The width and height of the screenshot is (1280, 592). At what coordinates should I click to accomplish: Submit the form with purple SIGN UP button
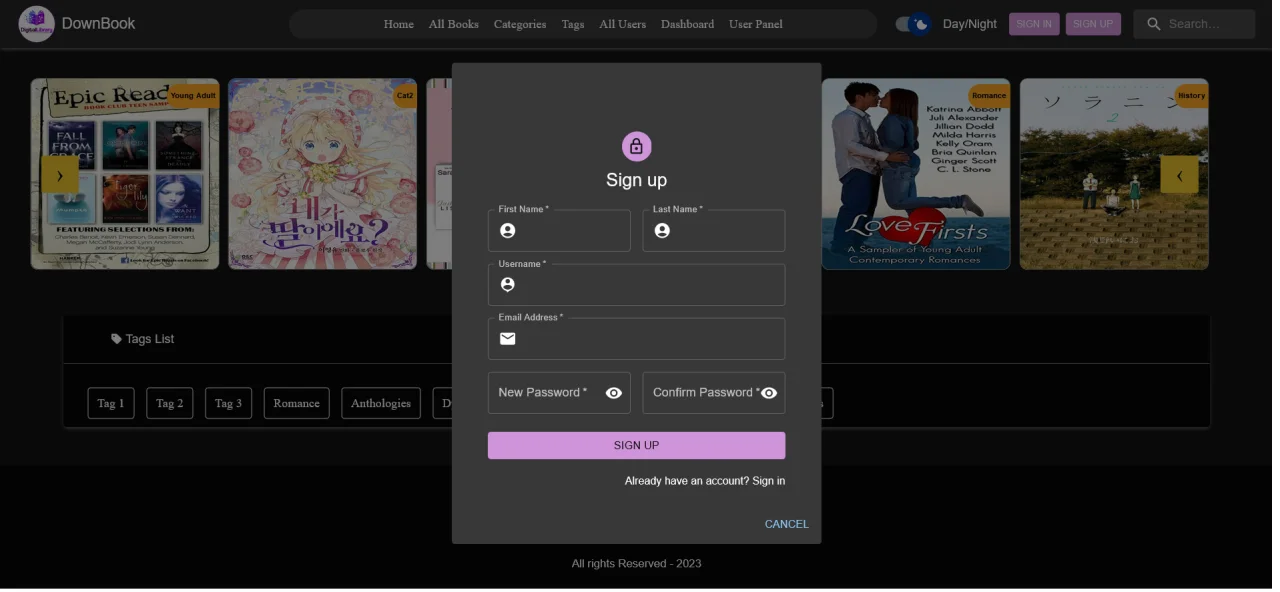tap(637, 446)
